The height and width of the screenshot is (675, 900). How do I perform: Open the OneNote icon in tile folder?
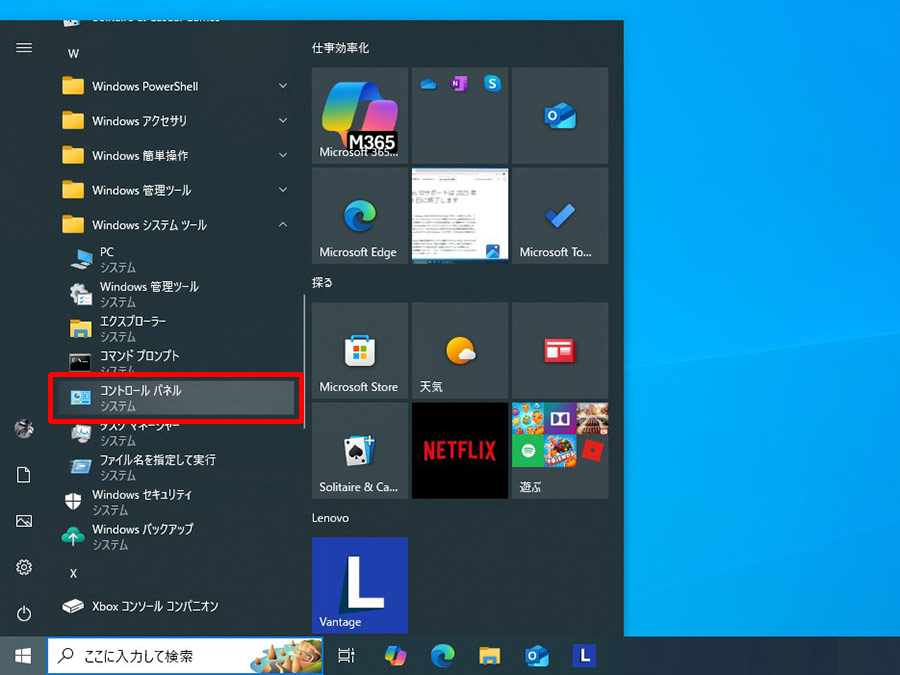coord(459,84)
